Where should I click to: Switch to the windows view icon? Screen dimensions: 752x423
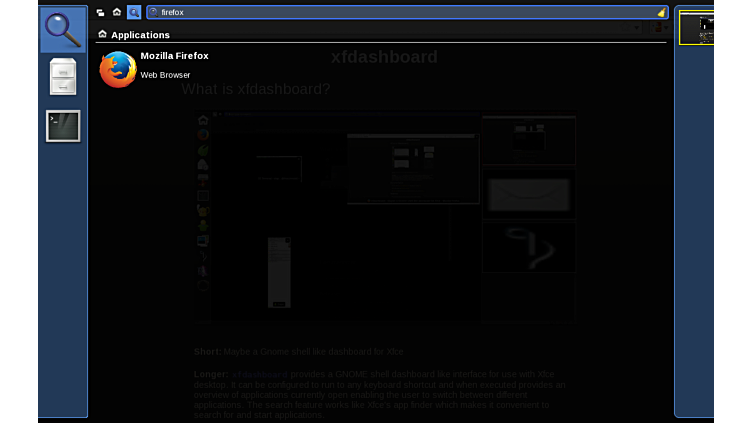101,12
